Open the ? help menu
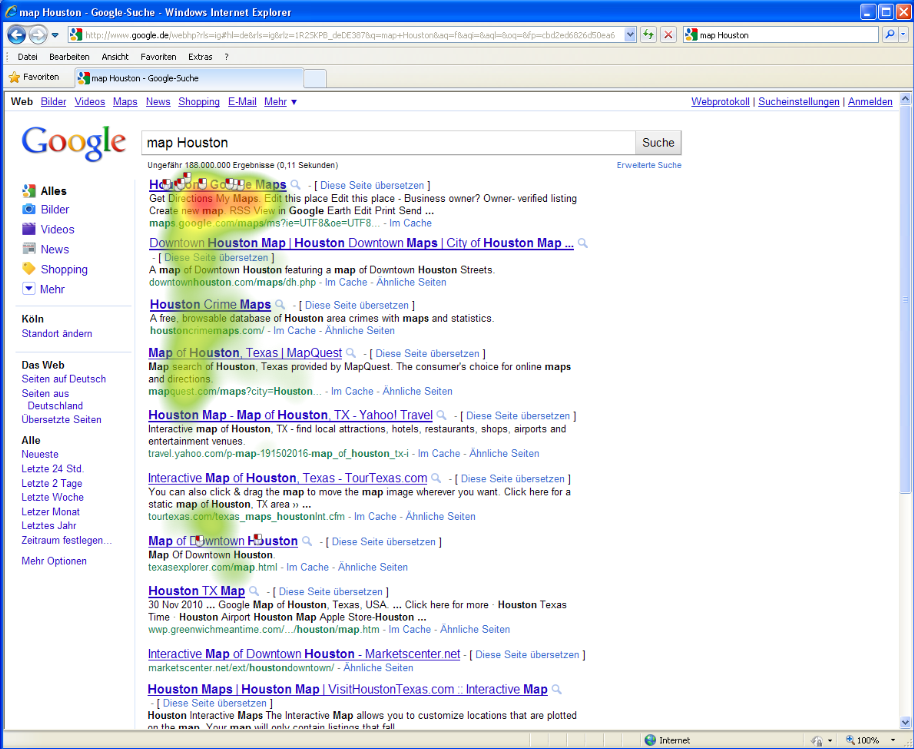 pos(226,57)
